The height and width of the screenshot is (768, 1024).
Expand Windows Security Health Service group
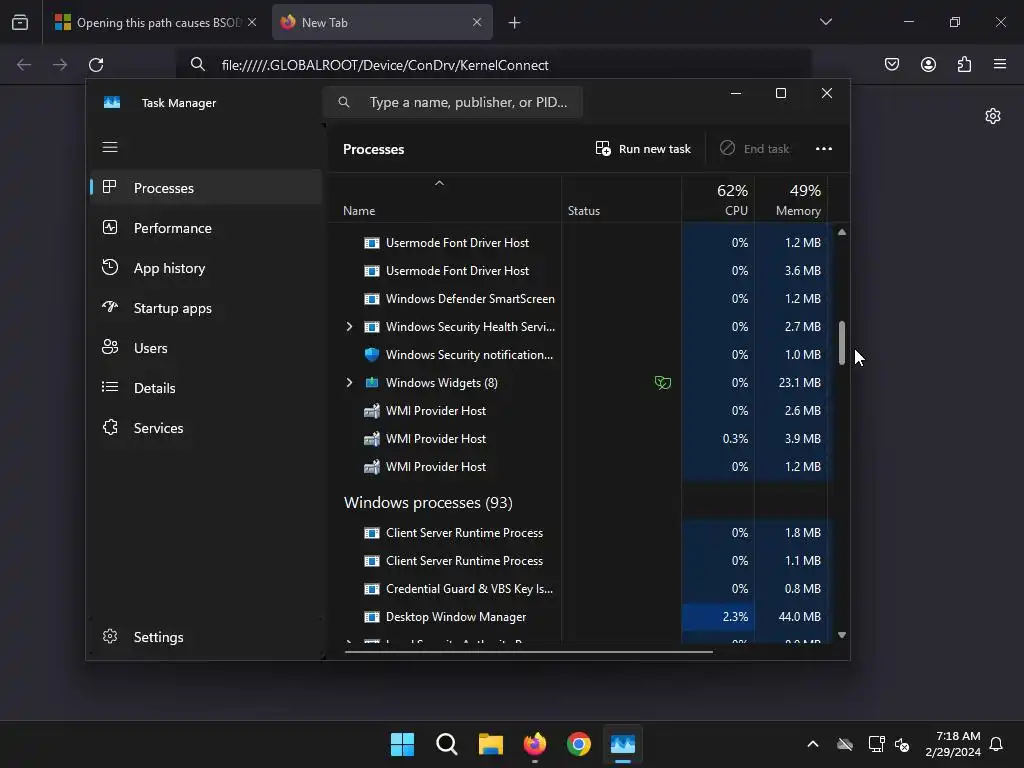[349, 327]
